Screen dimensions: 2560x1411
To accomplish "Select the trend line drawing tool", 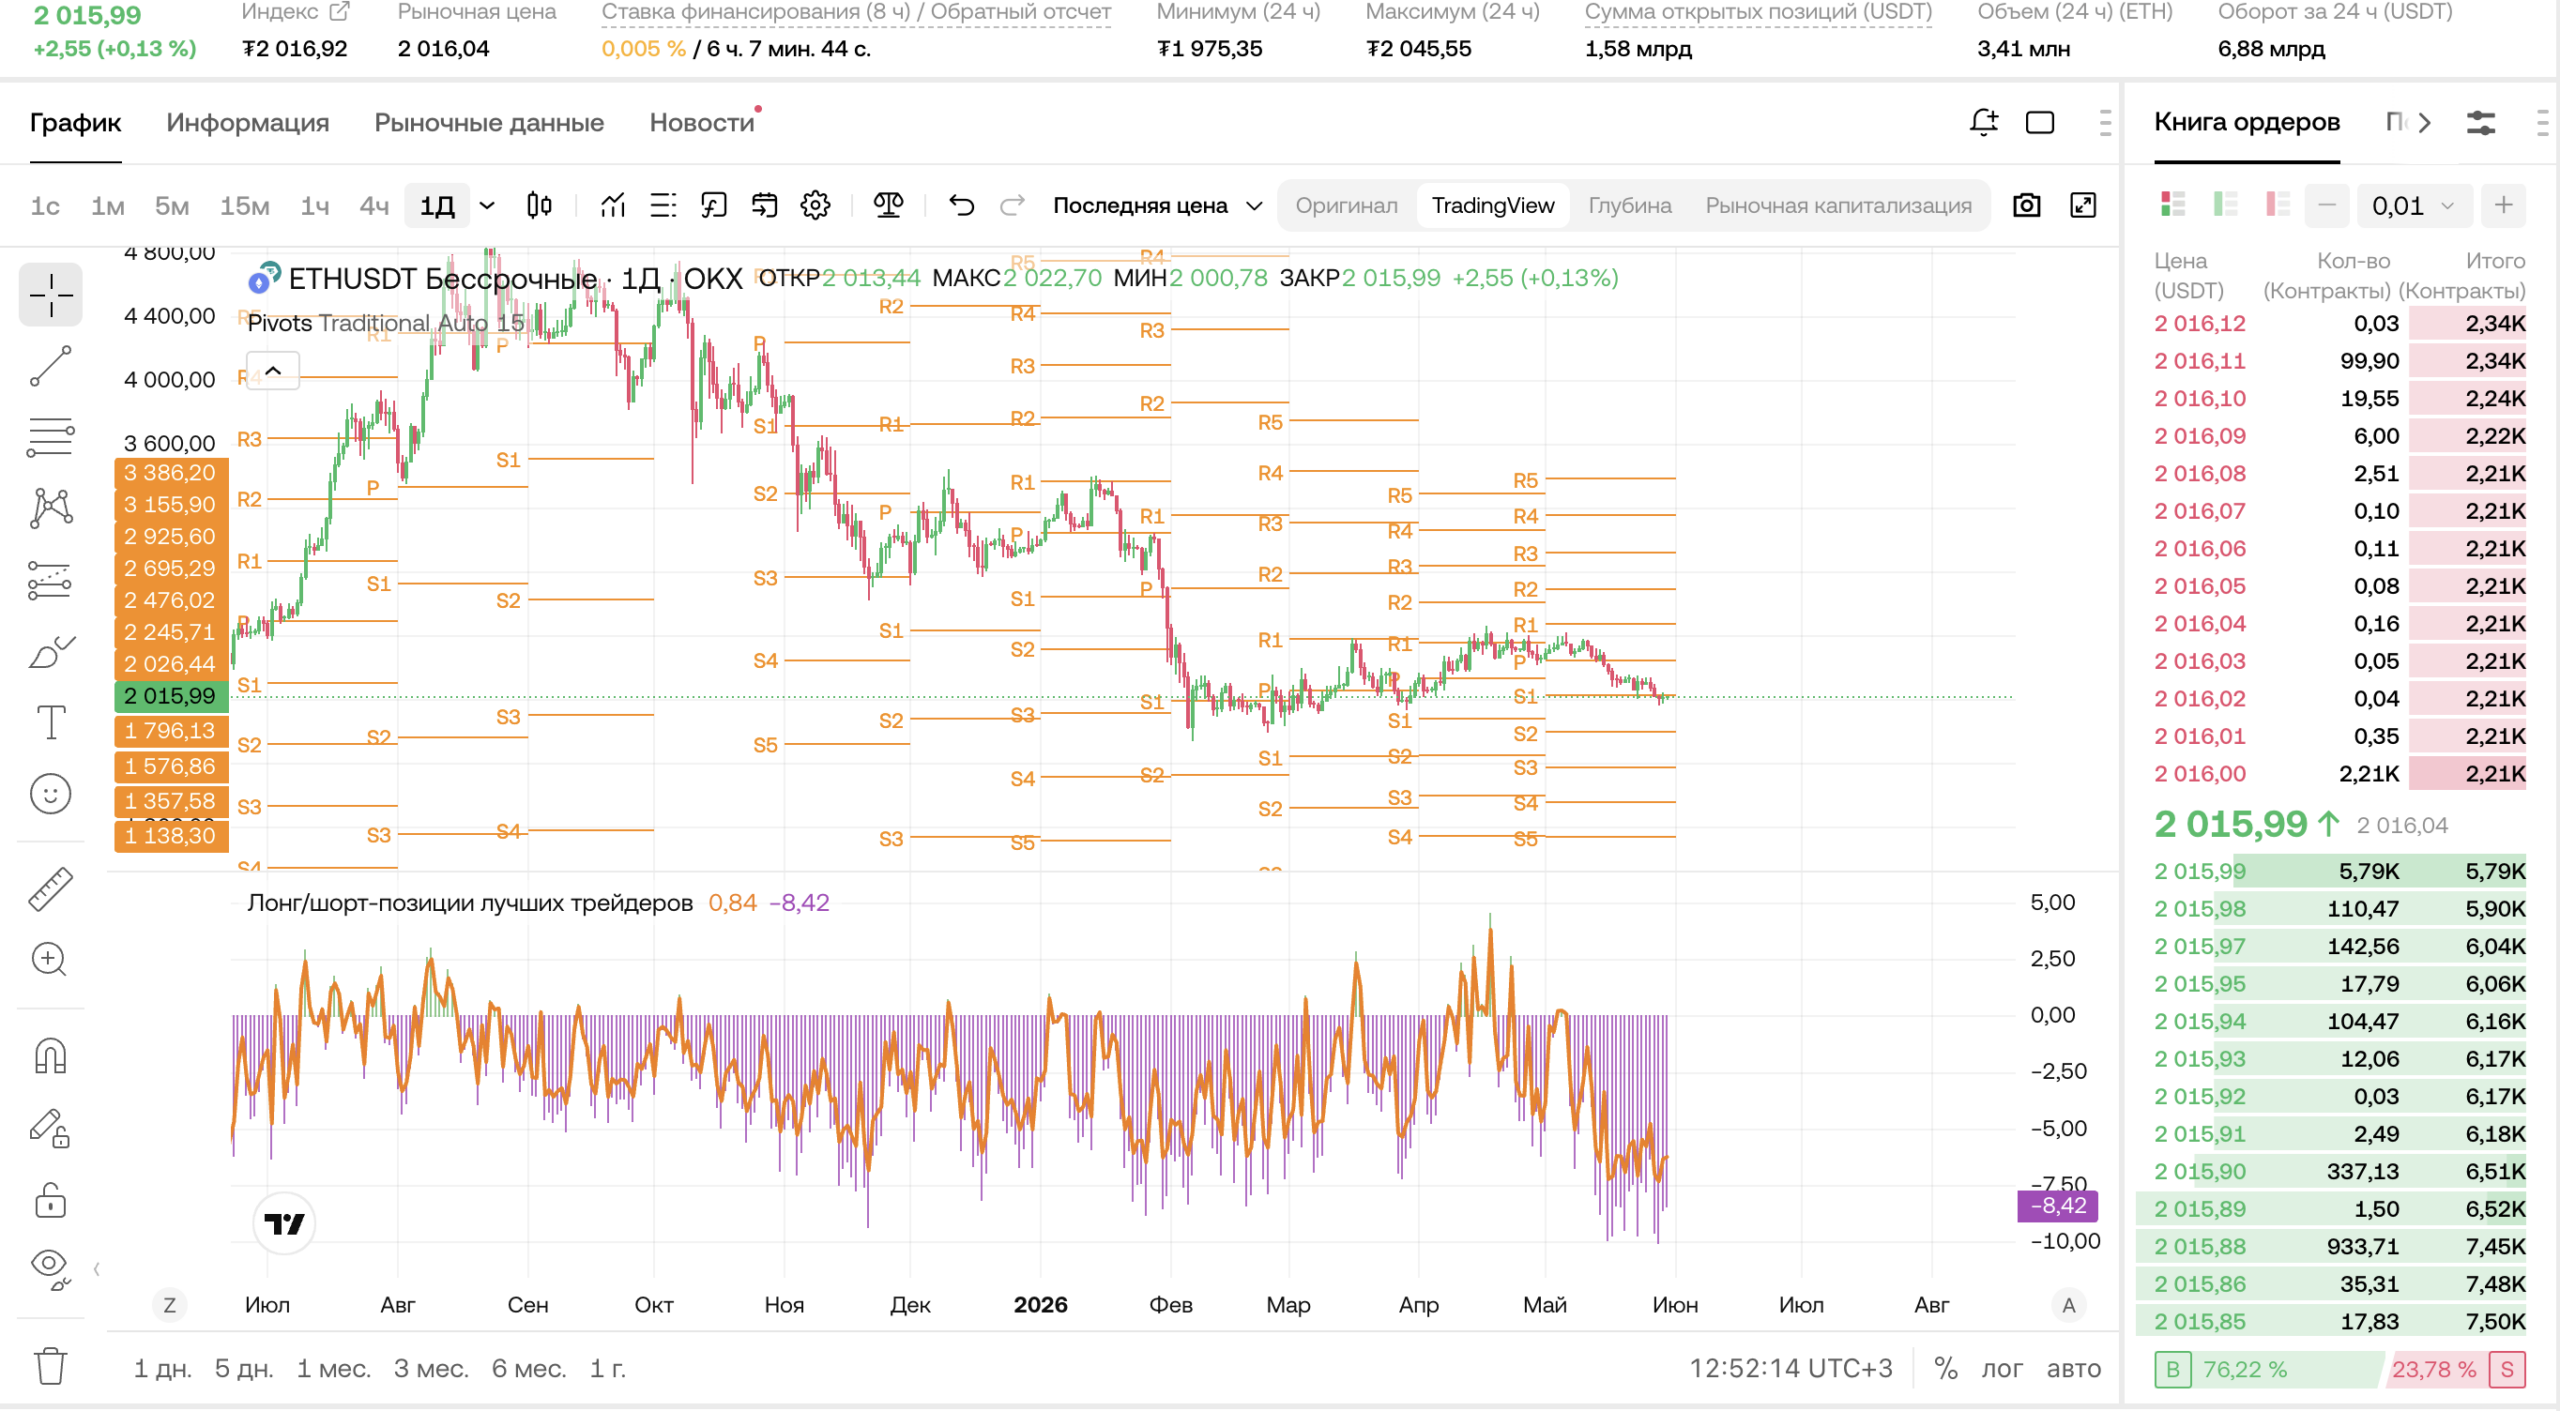I will (x=50, y=366).
